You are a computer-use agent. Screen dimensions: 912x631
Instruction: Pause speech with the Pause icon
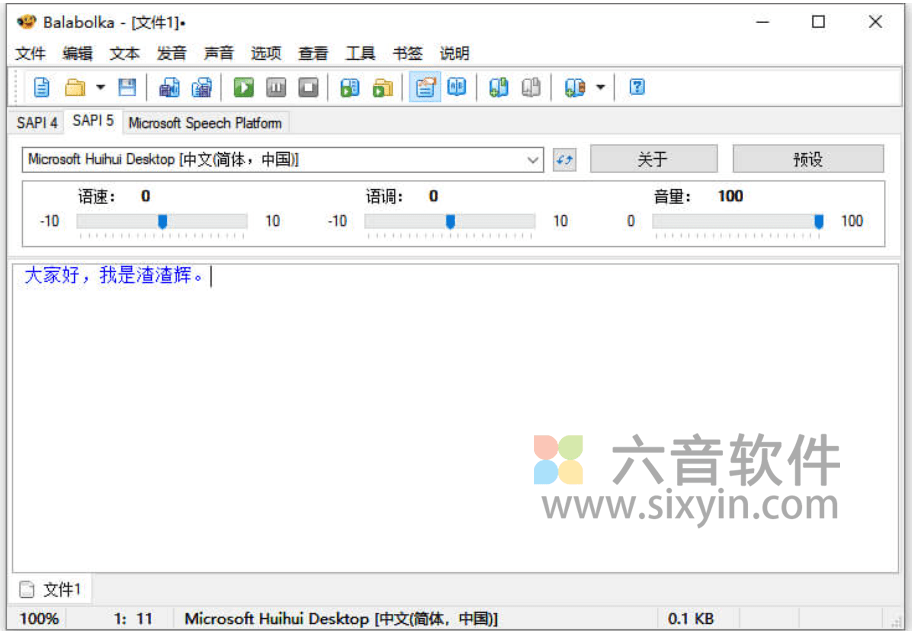pyautogui.click(x=277, y=87)
